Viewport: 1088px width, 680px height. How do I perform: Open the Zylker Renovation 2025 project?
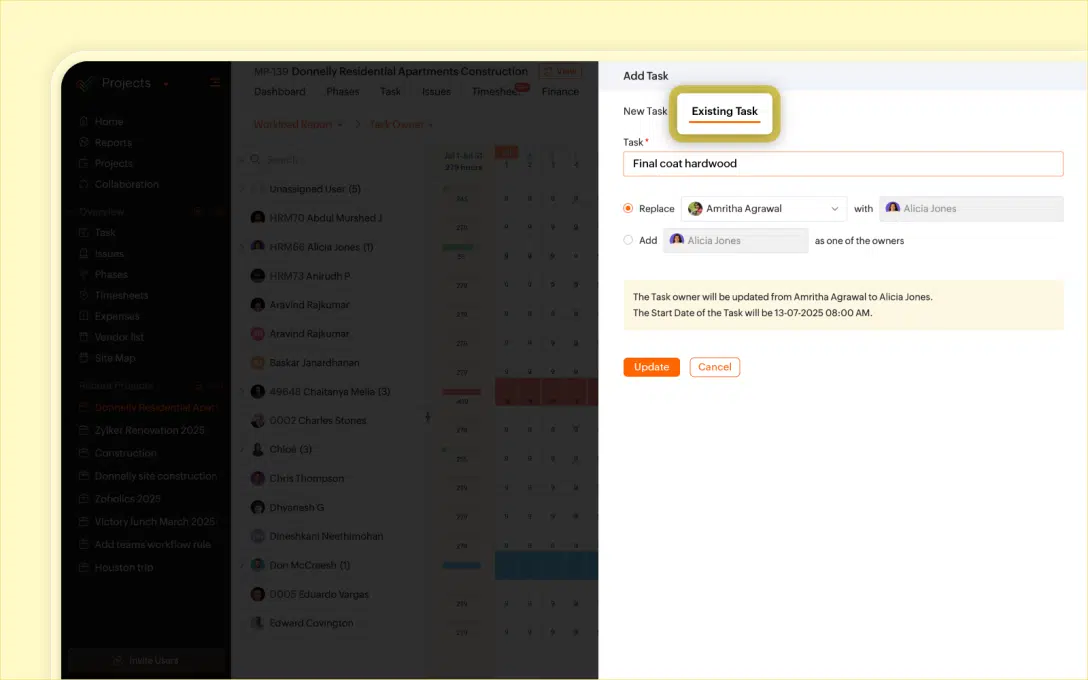[x=149, y=430]
